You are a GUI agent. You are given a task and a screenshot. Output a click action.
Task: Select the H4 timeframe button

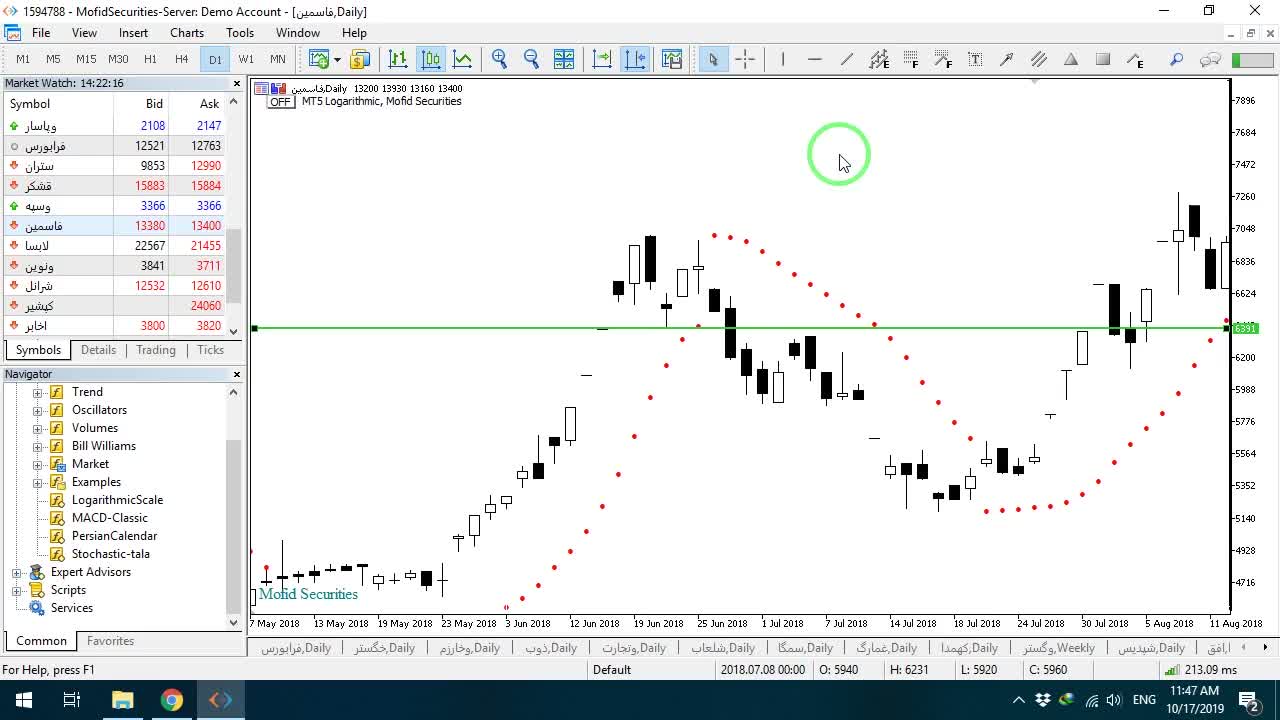181,59
